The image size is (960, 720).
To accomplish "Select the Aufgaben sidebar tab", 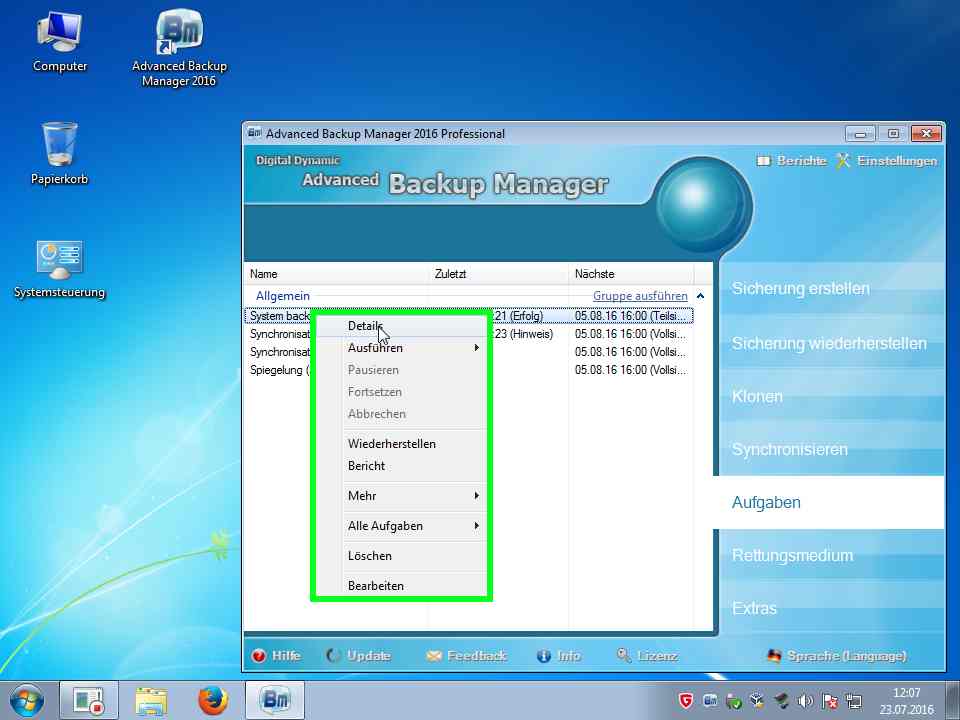I will coord(828,503).
